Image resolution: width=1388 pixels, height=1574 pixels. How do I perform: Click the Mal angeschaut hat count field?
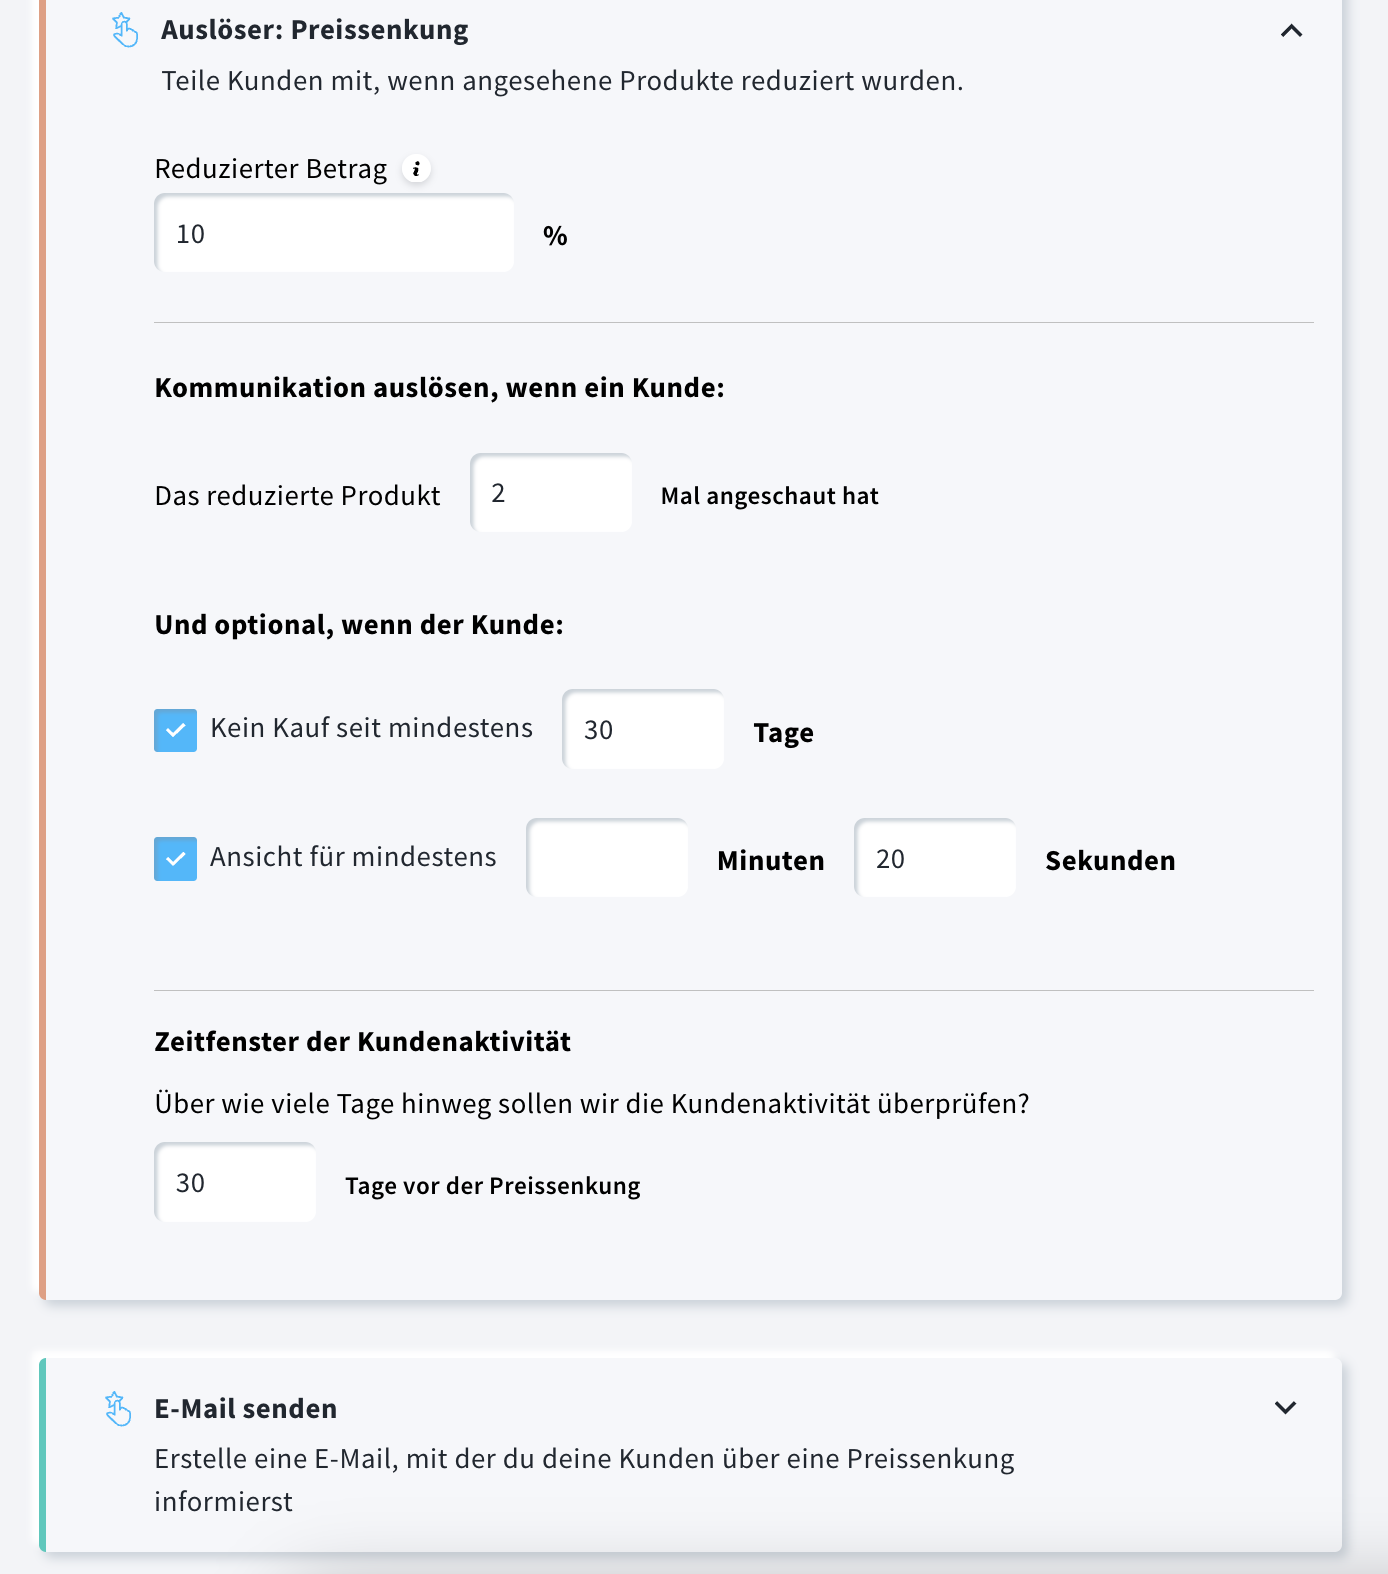(551, 494)
